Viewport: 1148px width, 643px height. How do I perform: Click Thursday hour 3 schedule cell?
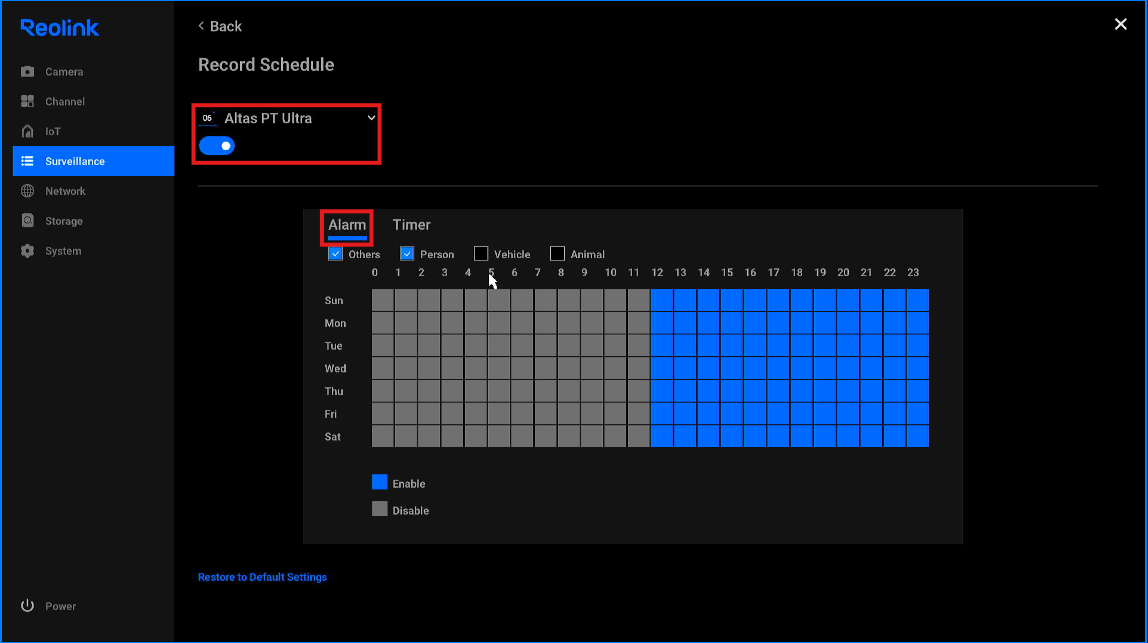(x=452, y=390)
